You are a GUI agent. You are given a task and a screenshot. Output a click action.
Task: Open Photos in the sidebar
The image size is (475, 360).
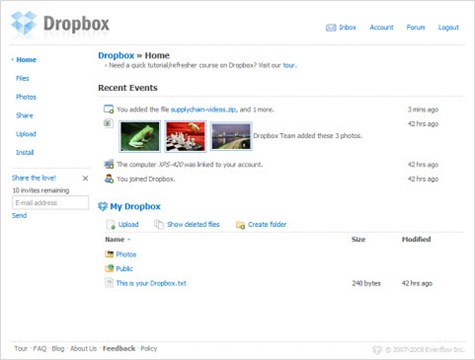click(x=26, y=97)
